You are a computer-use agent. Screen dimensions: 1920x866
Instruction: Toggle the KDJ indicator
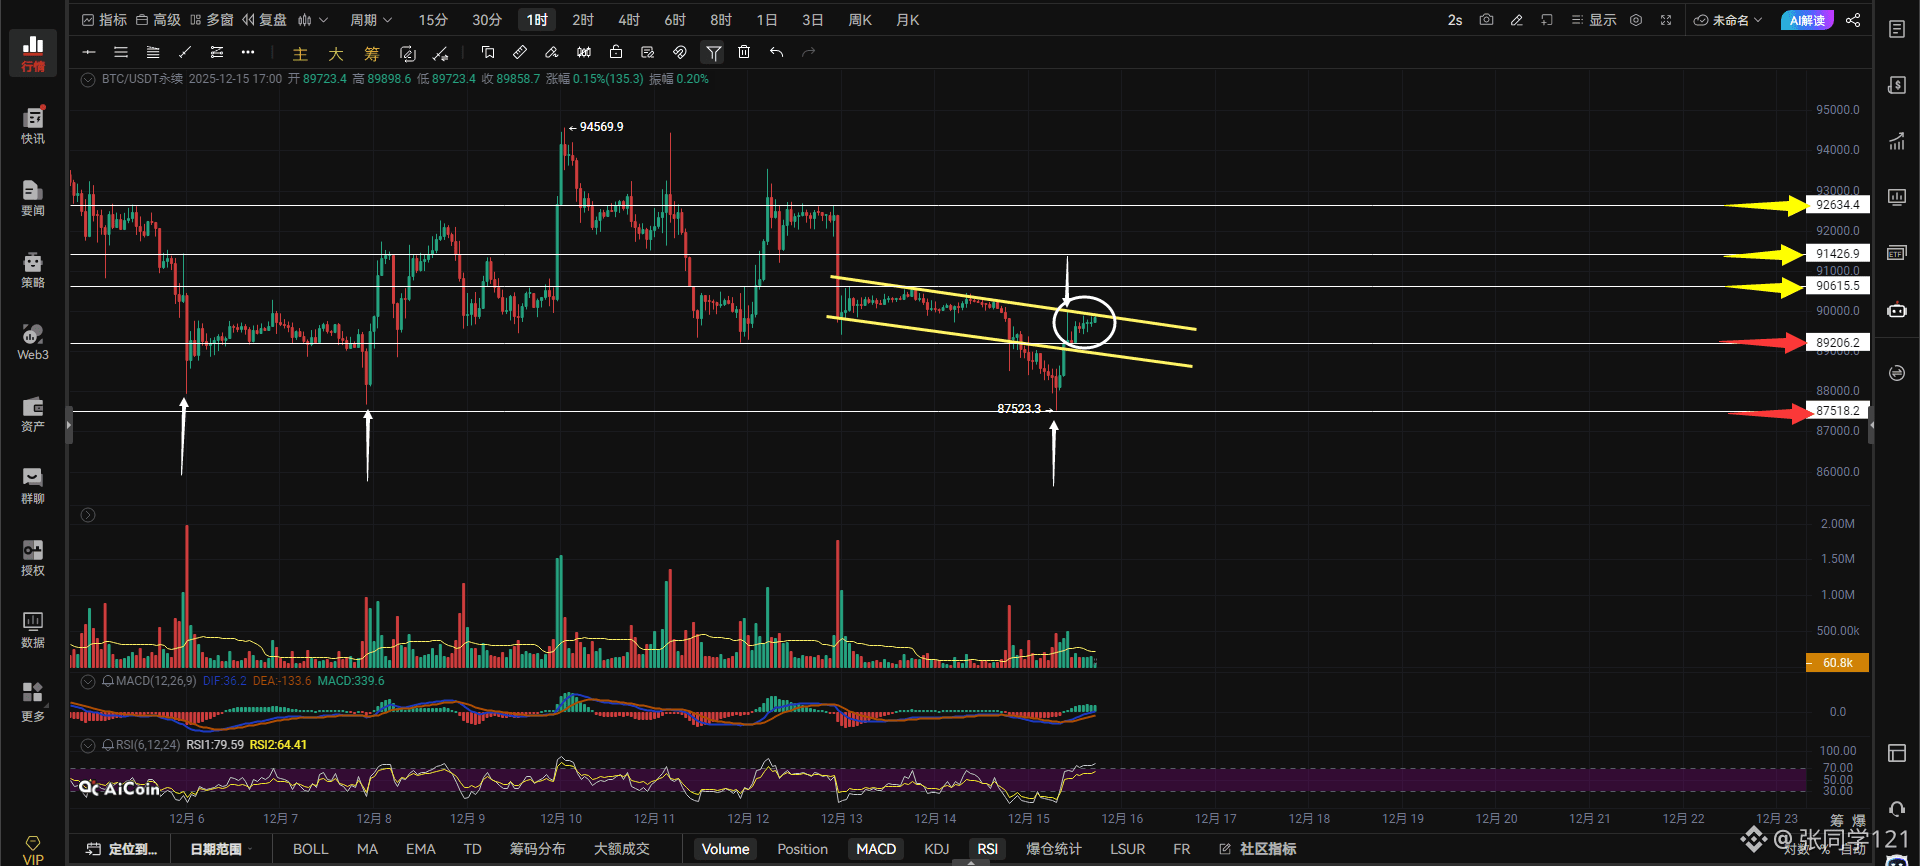[x=937, y=849]
